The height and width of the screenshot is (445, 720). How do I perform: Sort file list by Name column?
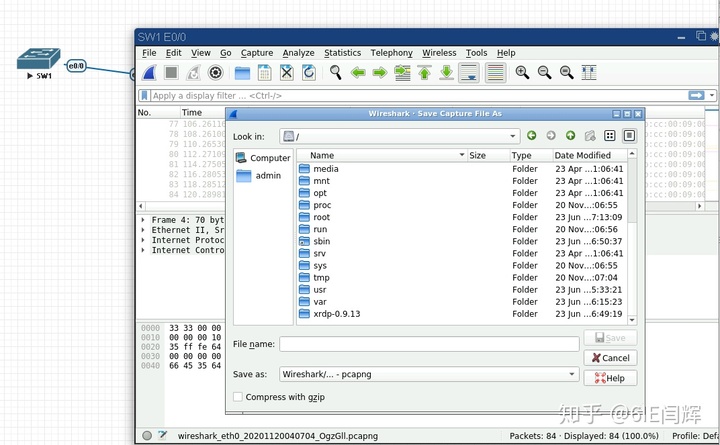[x=381, y=155]
